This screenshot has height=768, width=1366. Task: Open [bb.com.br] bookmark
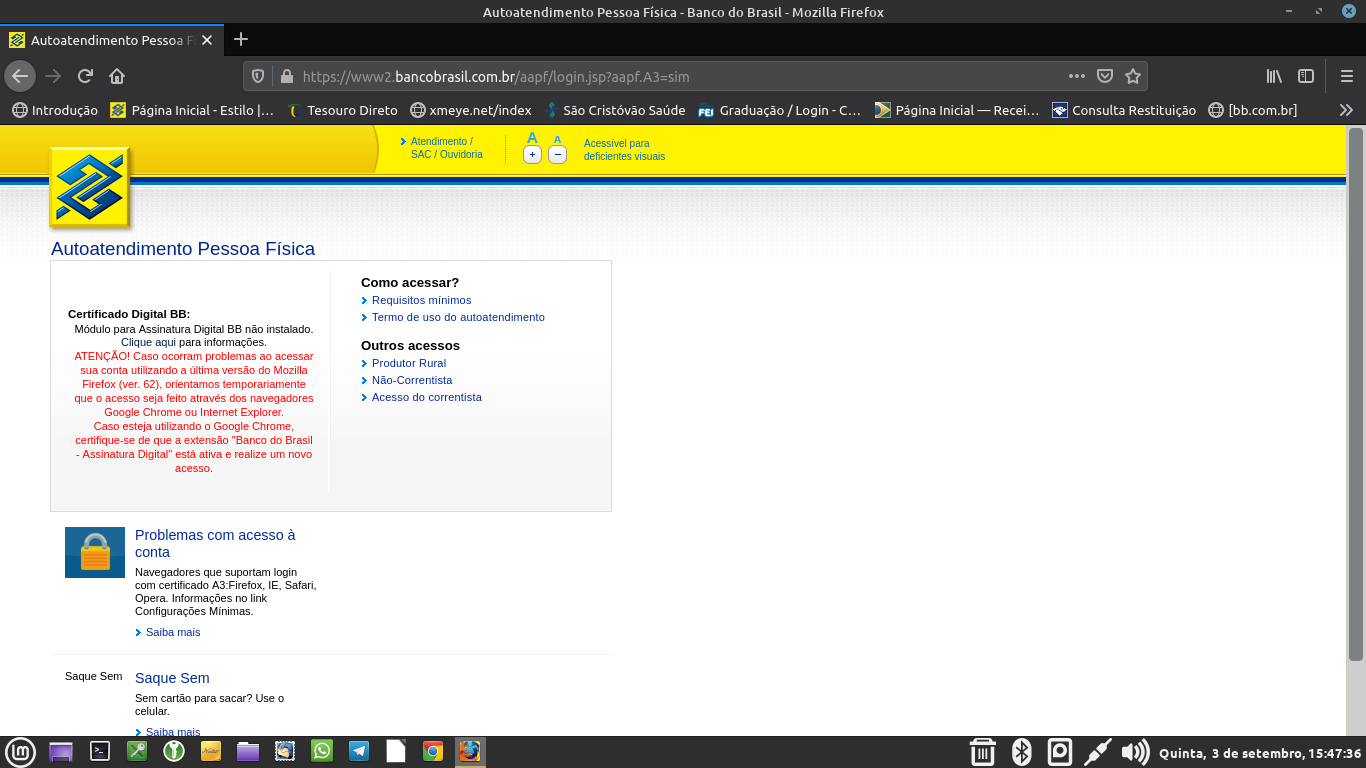point(1253,110)
